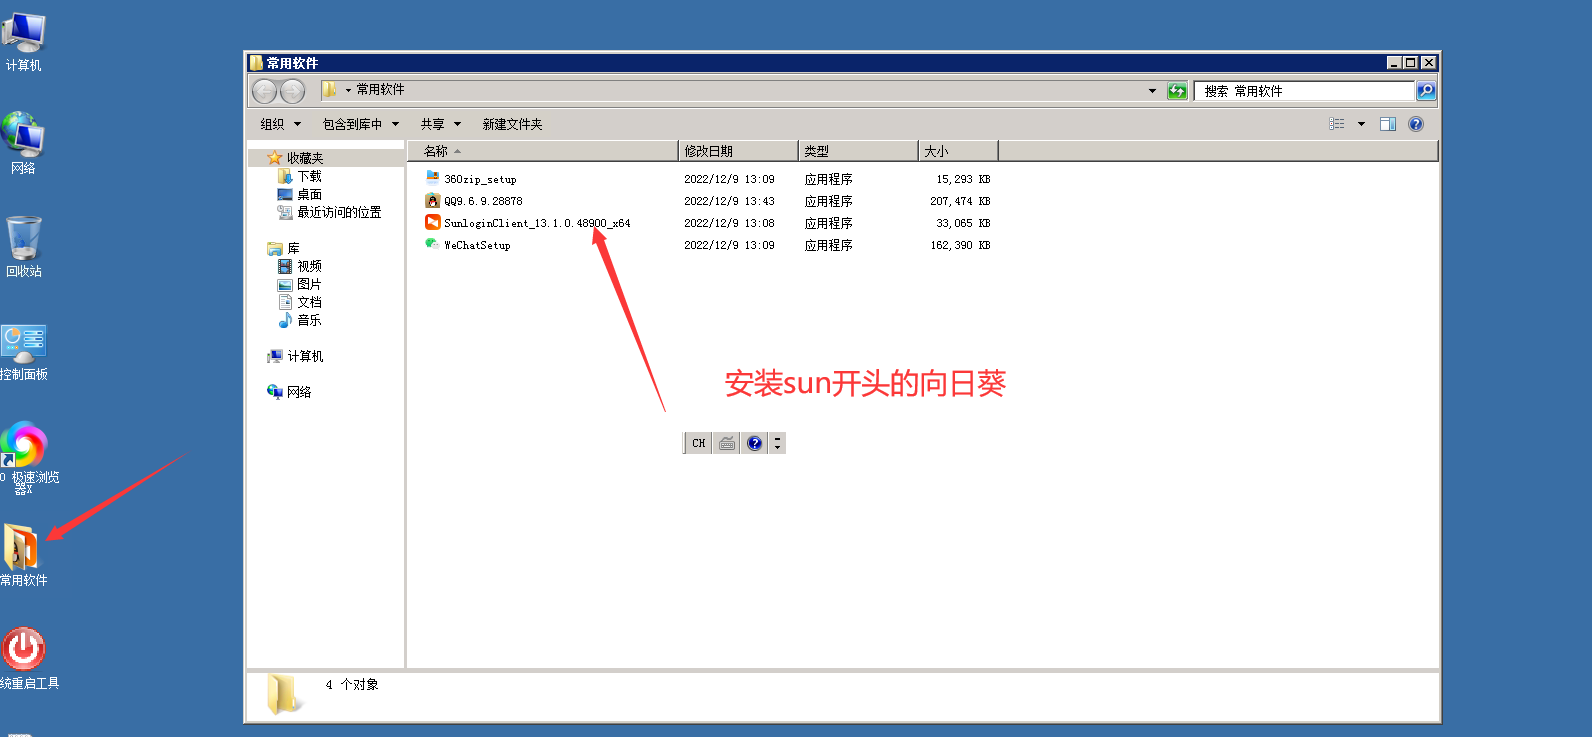
Task: Sort by the 类型 column header
Action: coord(858,151)
